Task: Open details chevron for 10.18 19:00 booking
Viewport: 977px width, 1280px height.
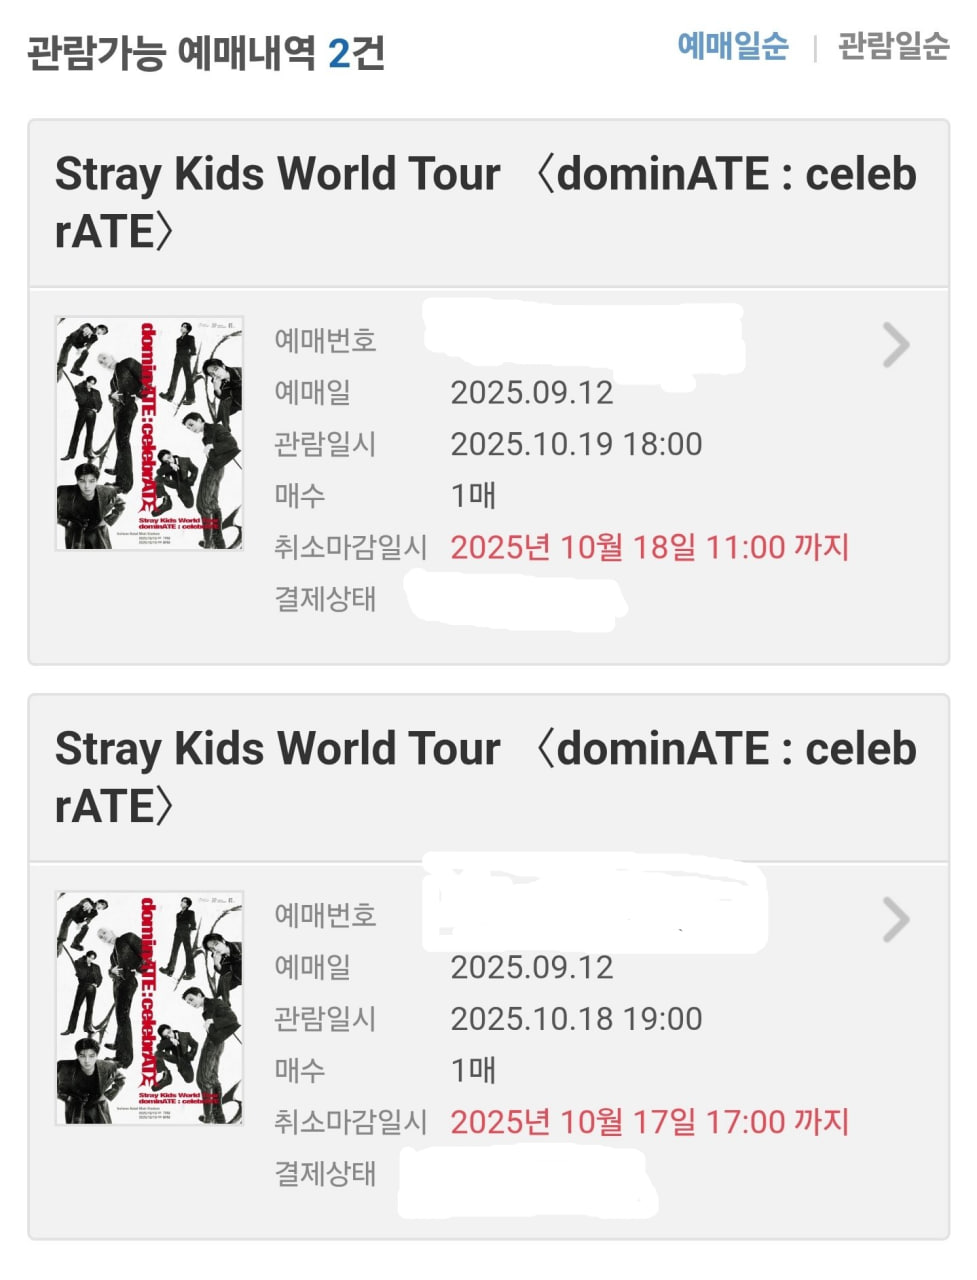Action: point(896,920)
